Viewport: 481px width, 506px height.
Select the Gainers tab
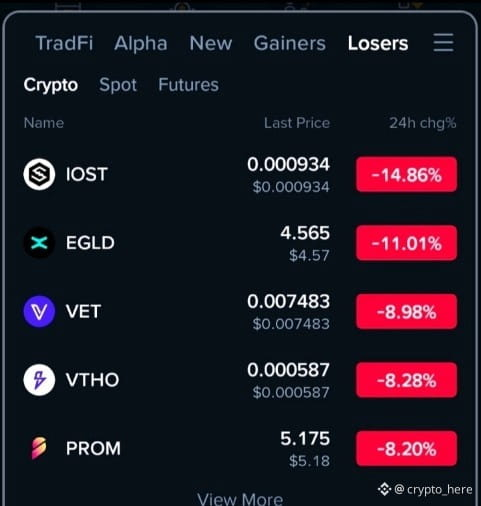tap(290, 43)
